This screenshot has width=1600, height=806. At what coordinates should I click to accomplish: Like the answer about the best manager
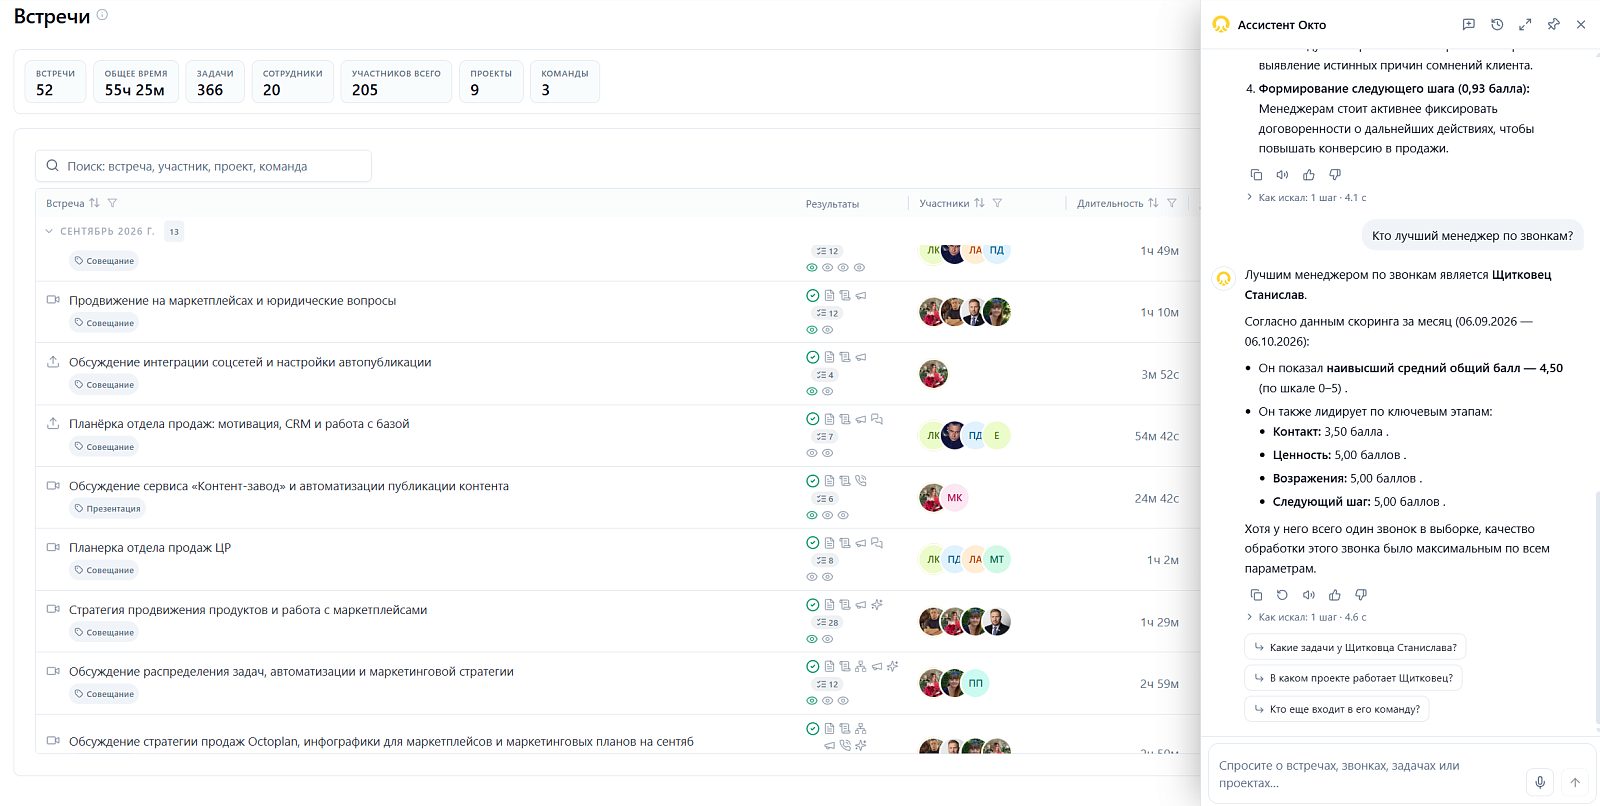click(x=1334, y=595)
